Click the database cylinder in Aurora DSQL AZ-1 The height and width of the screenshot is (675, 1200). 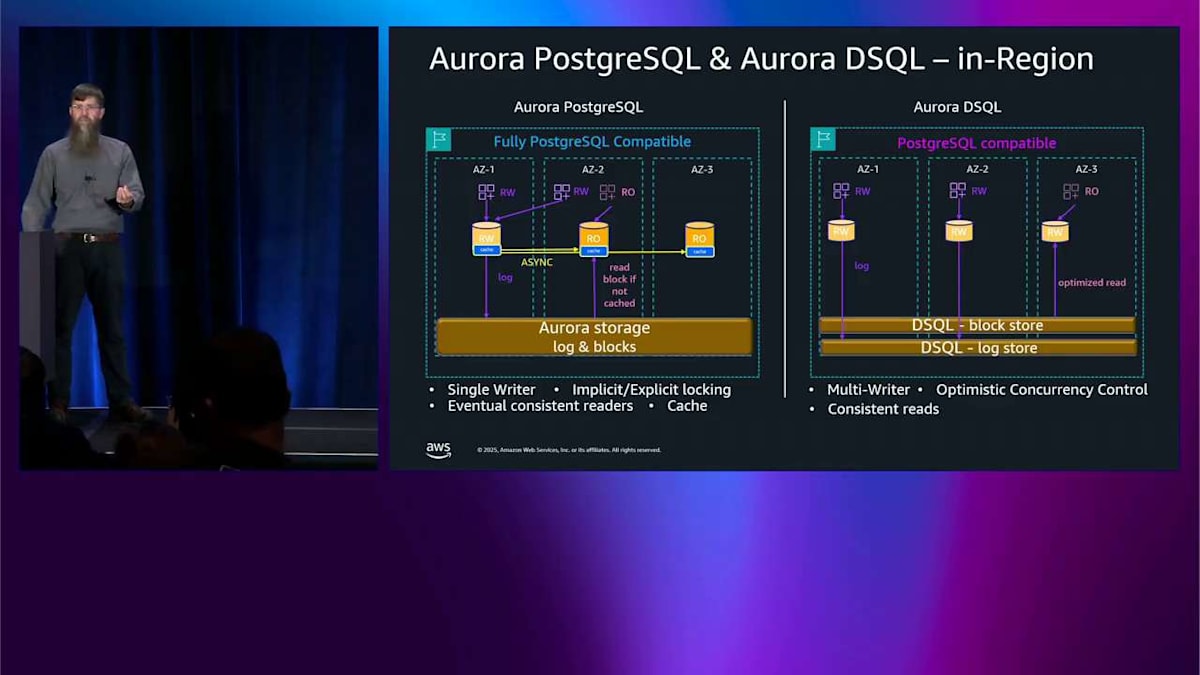841,231
